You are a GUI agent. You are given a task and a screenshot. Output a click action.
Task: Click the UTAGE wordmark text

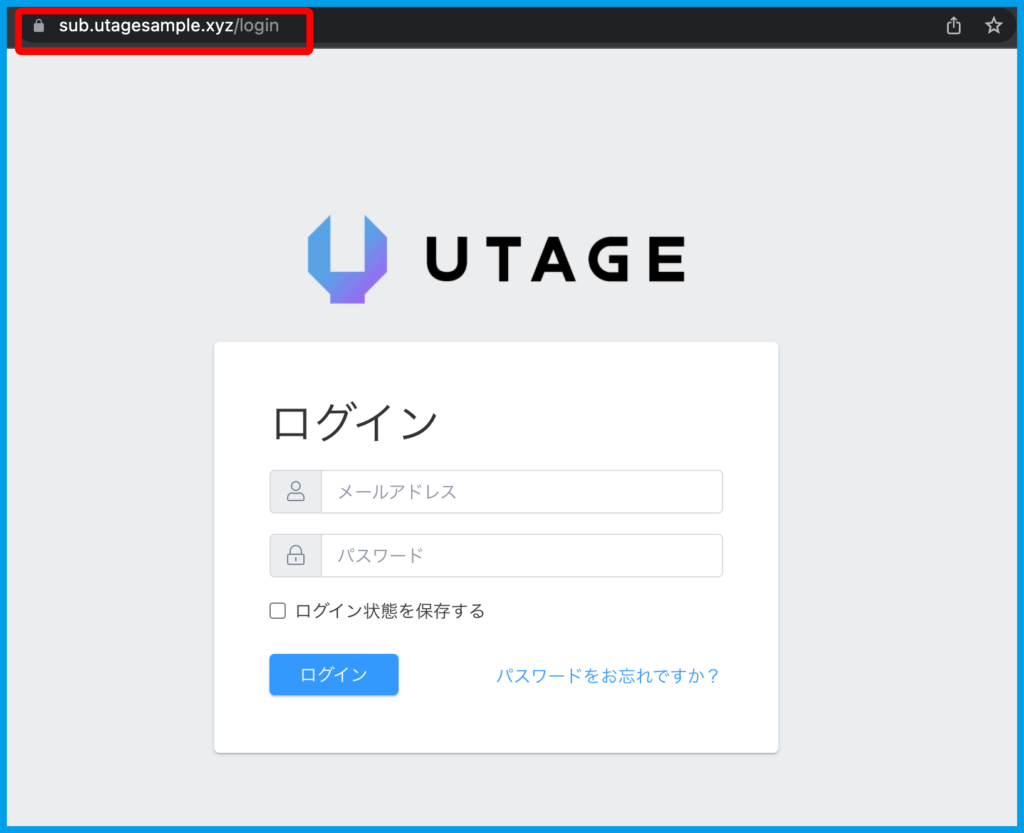pos(555,260)
